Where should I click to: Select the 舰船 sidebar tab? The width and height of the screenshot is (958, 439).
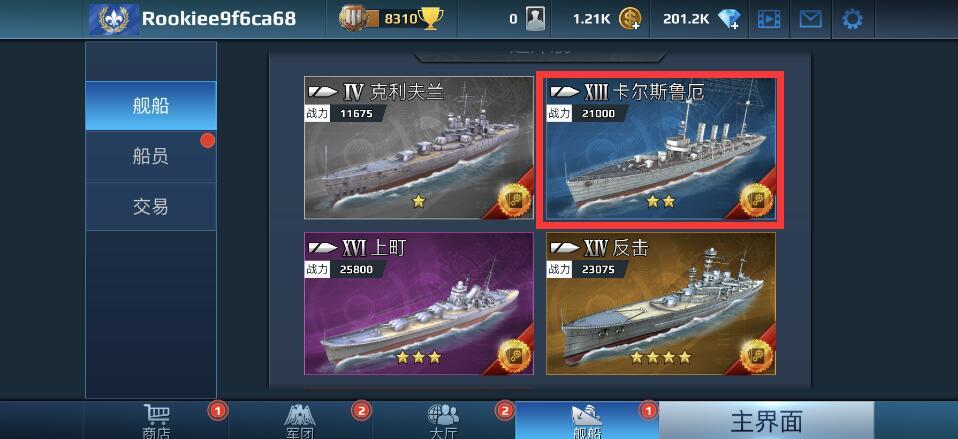(151, 106)
